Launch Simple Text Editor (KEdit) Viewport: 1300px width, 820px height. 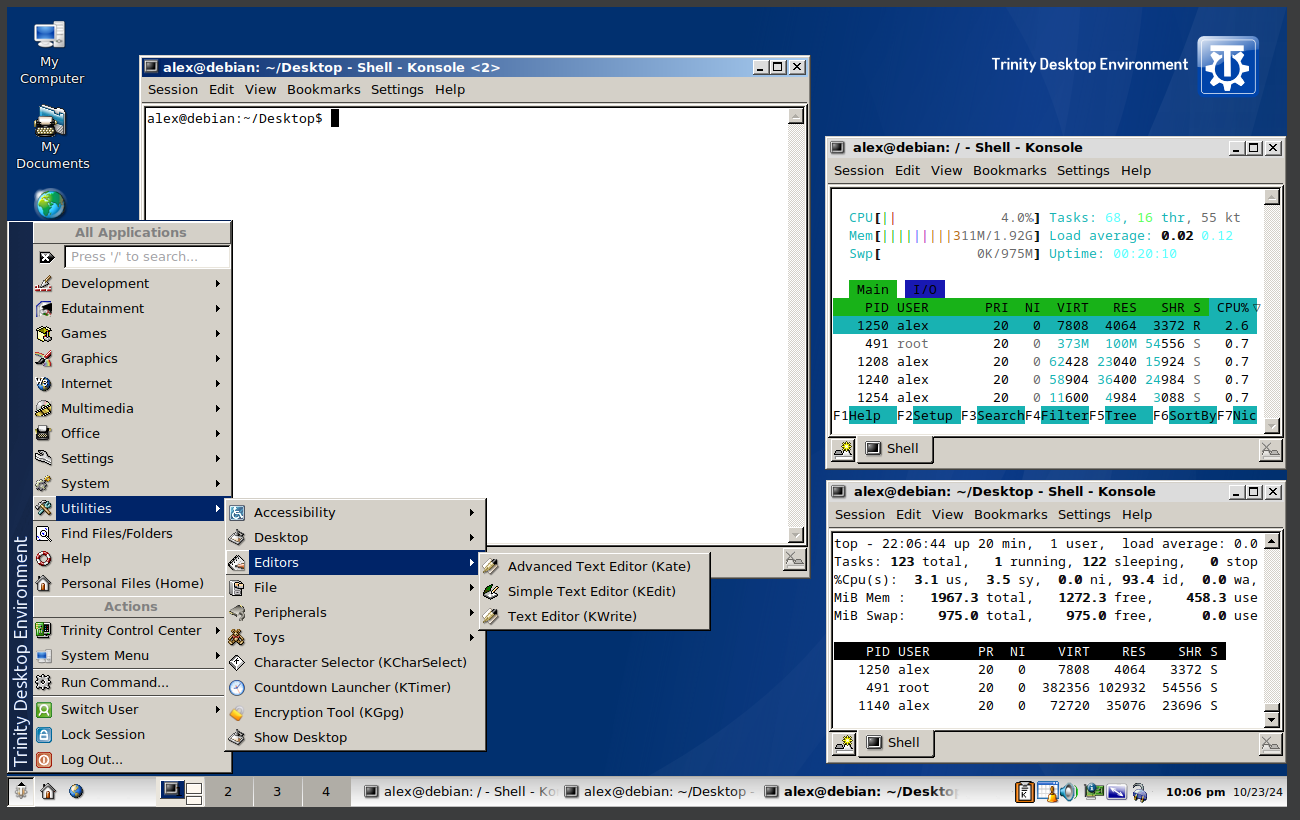[x=591, y=591]
